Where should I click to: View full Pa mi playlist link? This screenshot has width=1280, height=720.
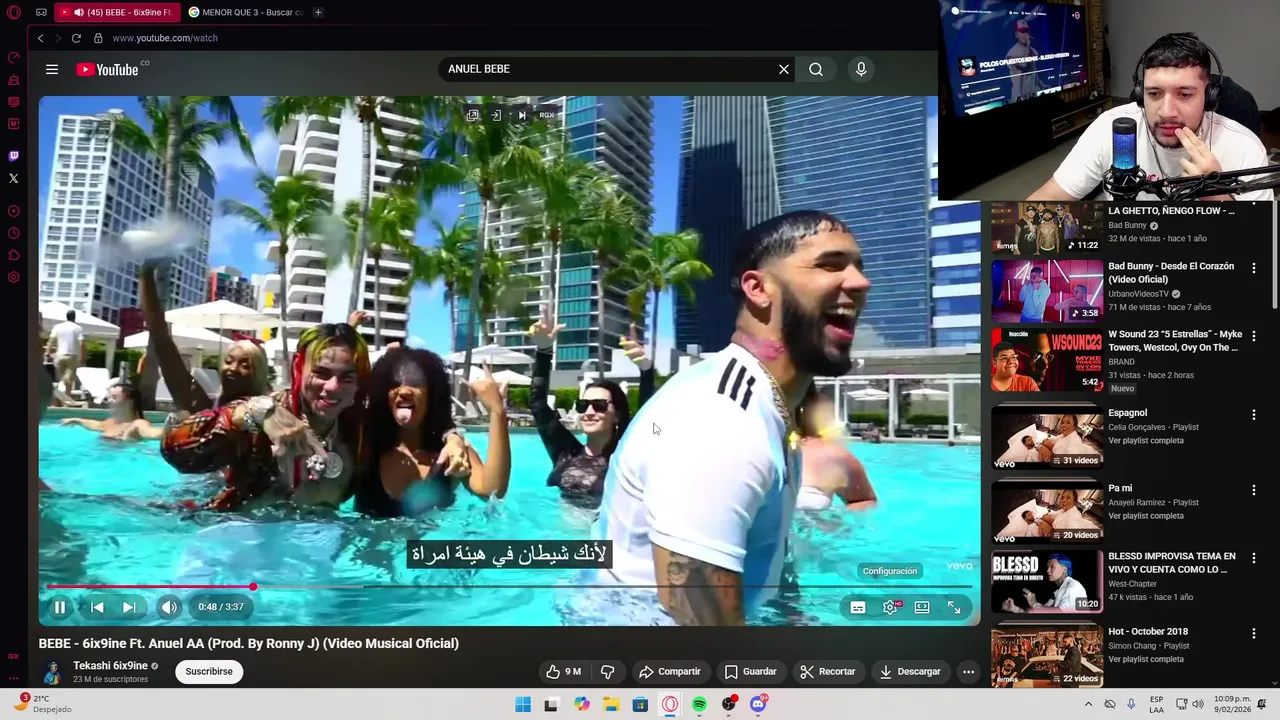coord(1146,516)
